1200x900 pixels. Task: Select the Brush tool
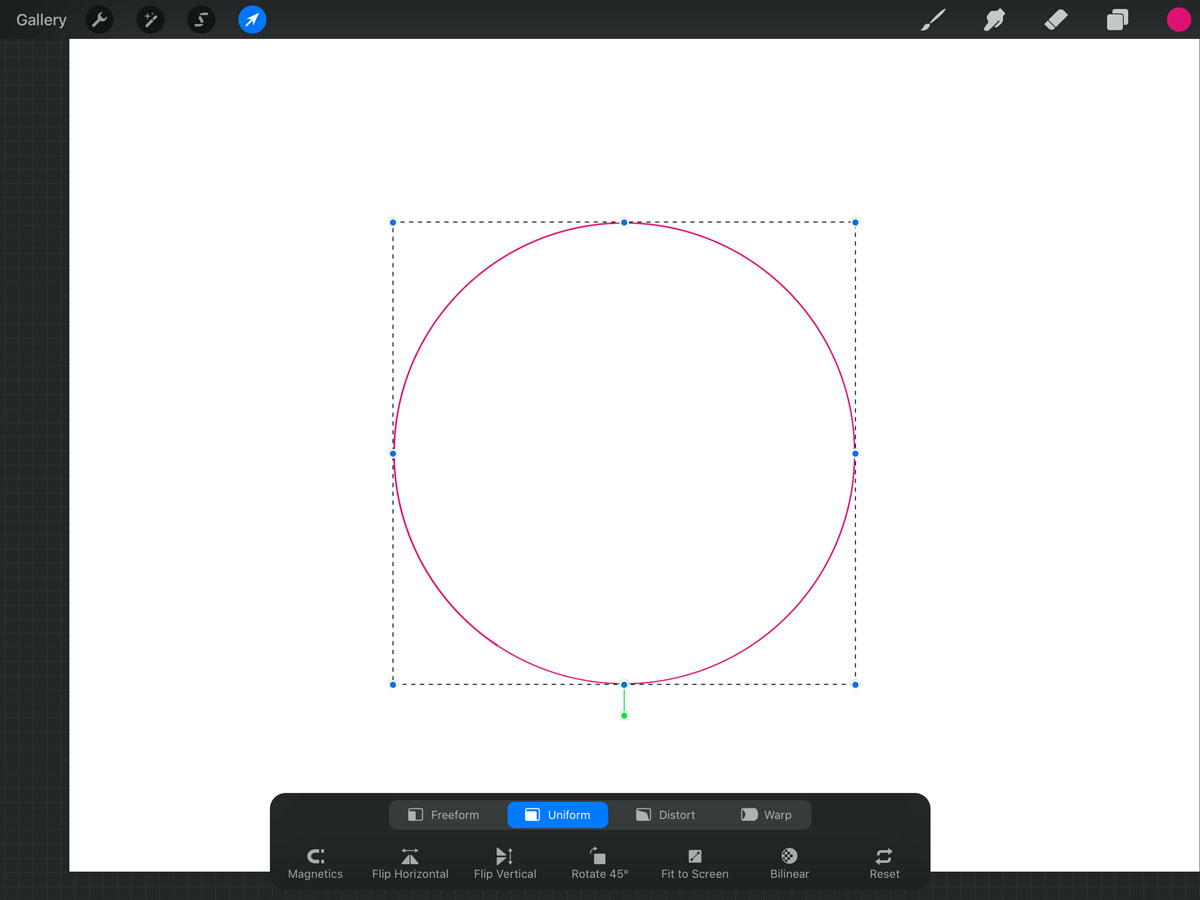[x=933, y=19]
